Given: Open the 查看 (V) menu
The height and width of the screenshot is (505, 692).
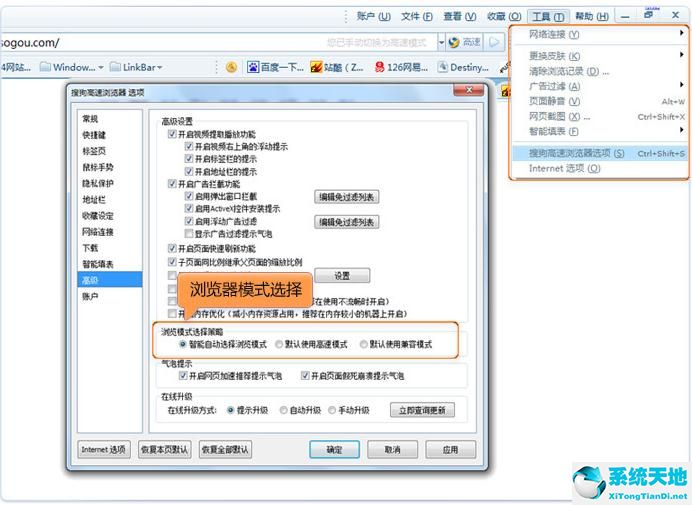Looking at the screenshot, I should [x=459, y=17].
